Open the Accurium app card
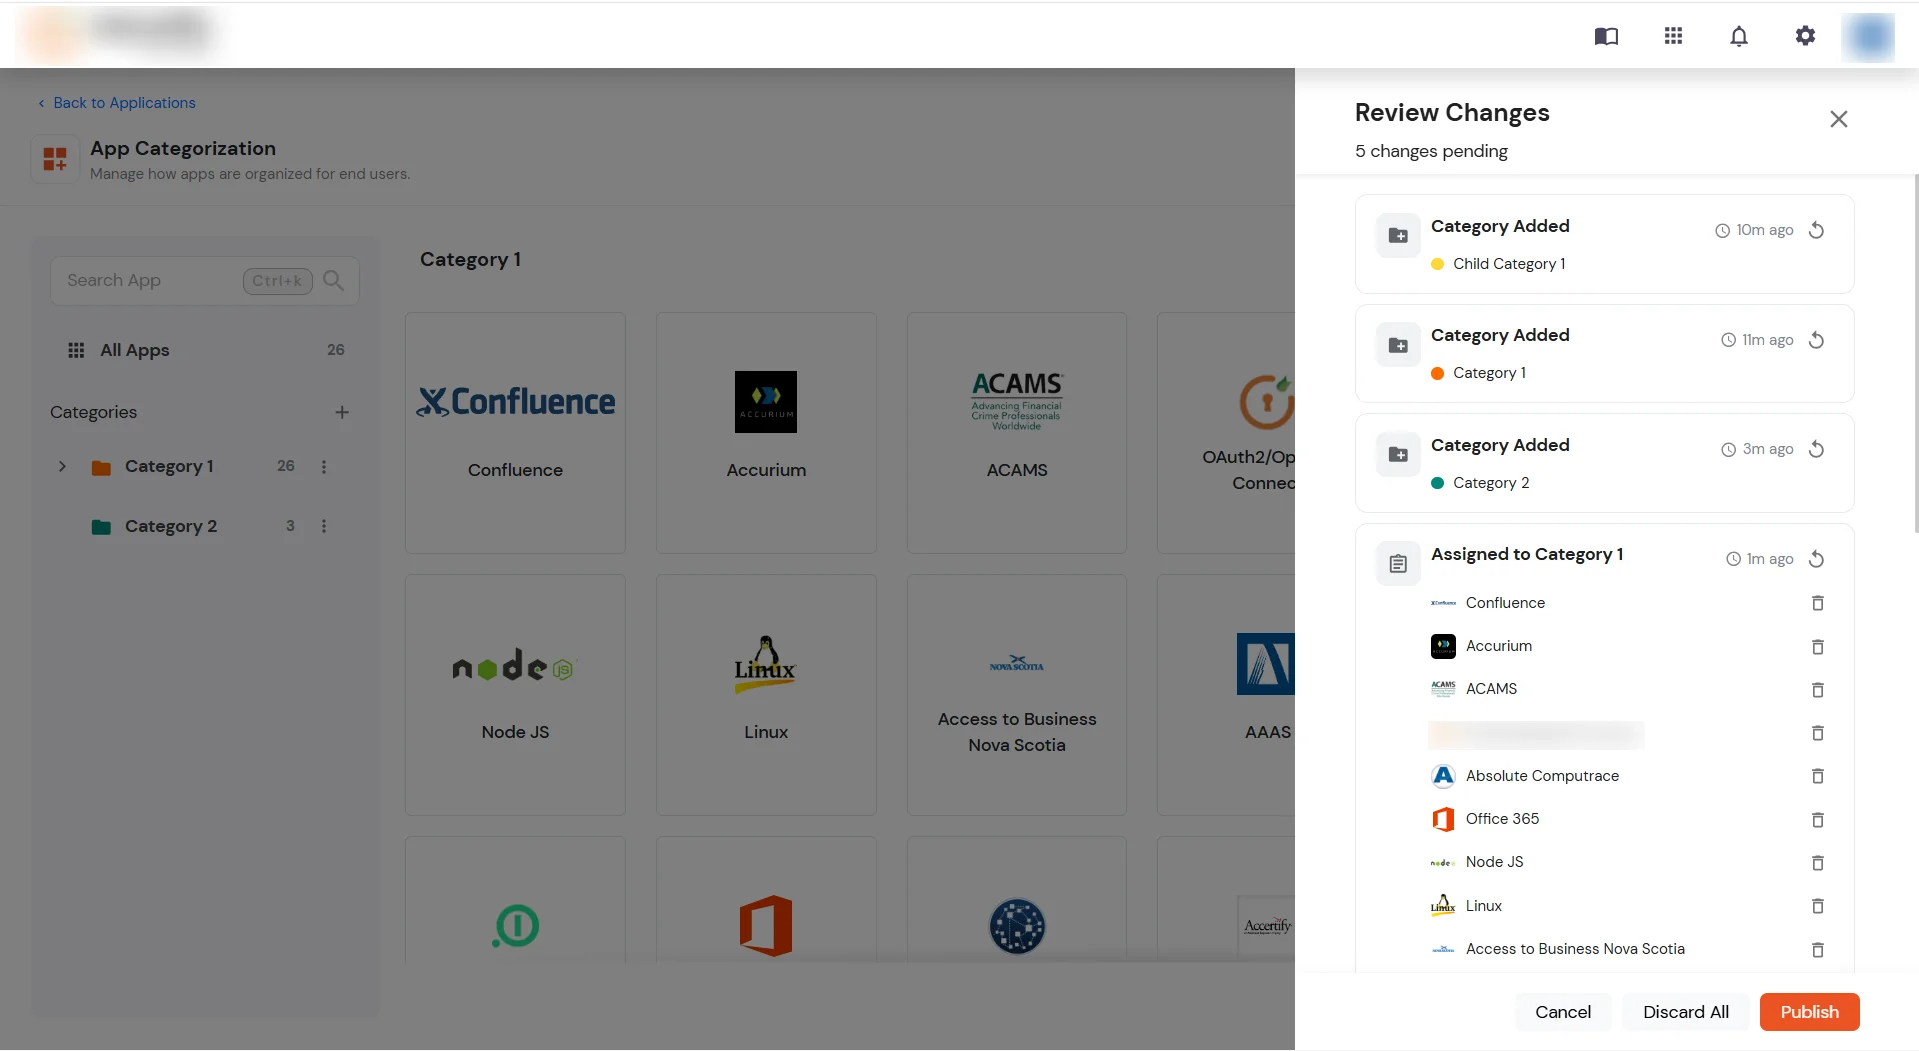 point(766,433)
